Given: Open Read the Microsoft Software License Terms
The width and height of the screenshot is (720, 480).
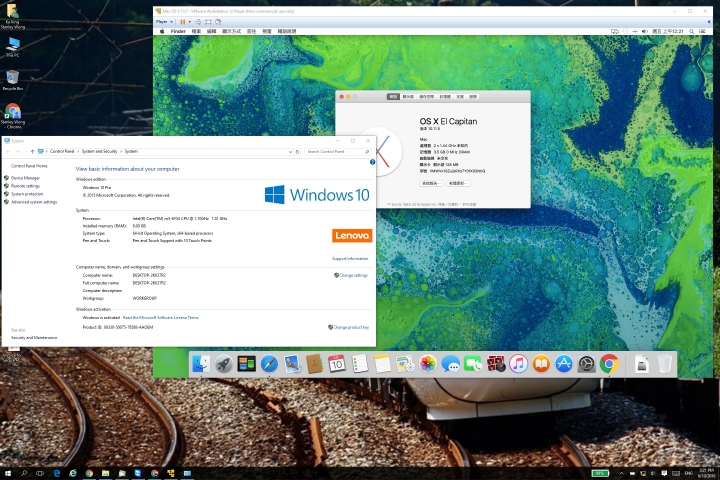Looking at the screenshot, I should (x=161, y=317).
